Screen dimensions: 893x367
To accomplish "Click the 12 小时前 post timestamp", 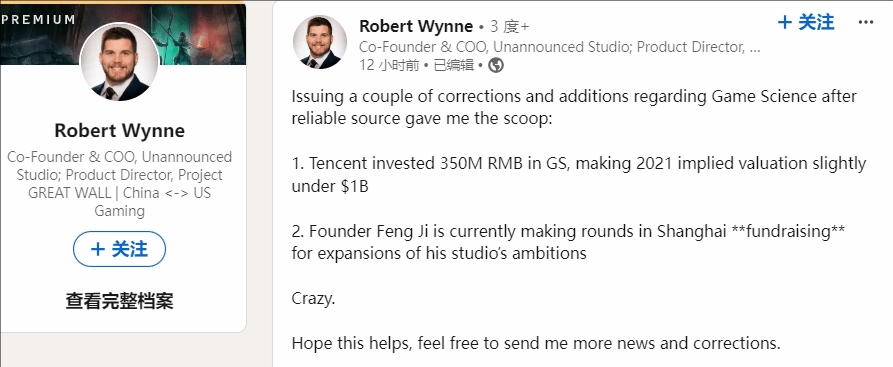I will point(389,66).
